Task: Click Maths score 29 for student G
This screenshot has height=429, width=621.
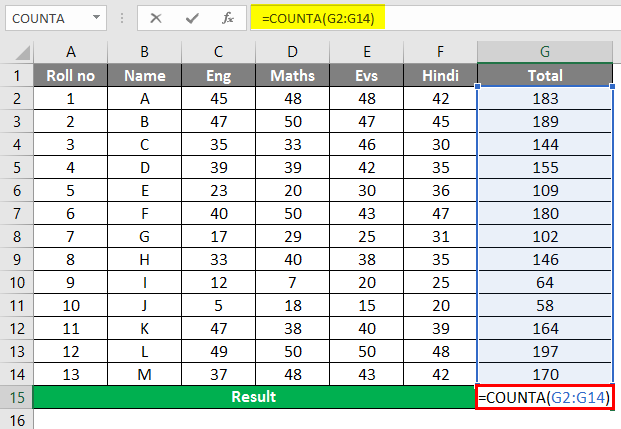Action: 293,236
